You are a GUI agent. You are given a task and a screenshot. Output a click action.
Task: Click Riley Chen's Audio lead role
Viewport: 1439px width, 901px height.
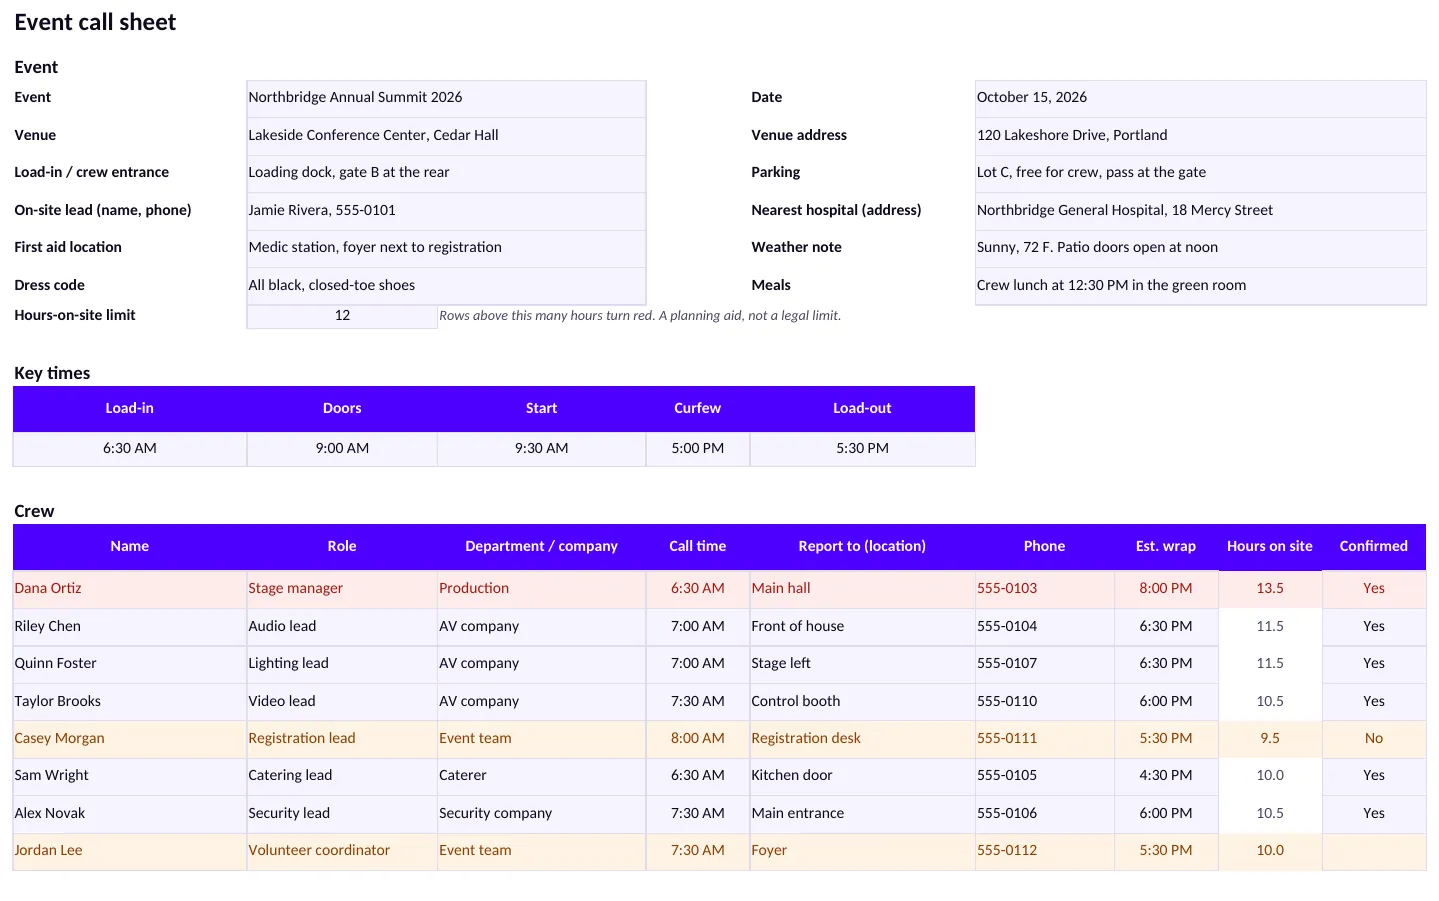(x=342, y=627)
